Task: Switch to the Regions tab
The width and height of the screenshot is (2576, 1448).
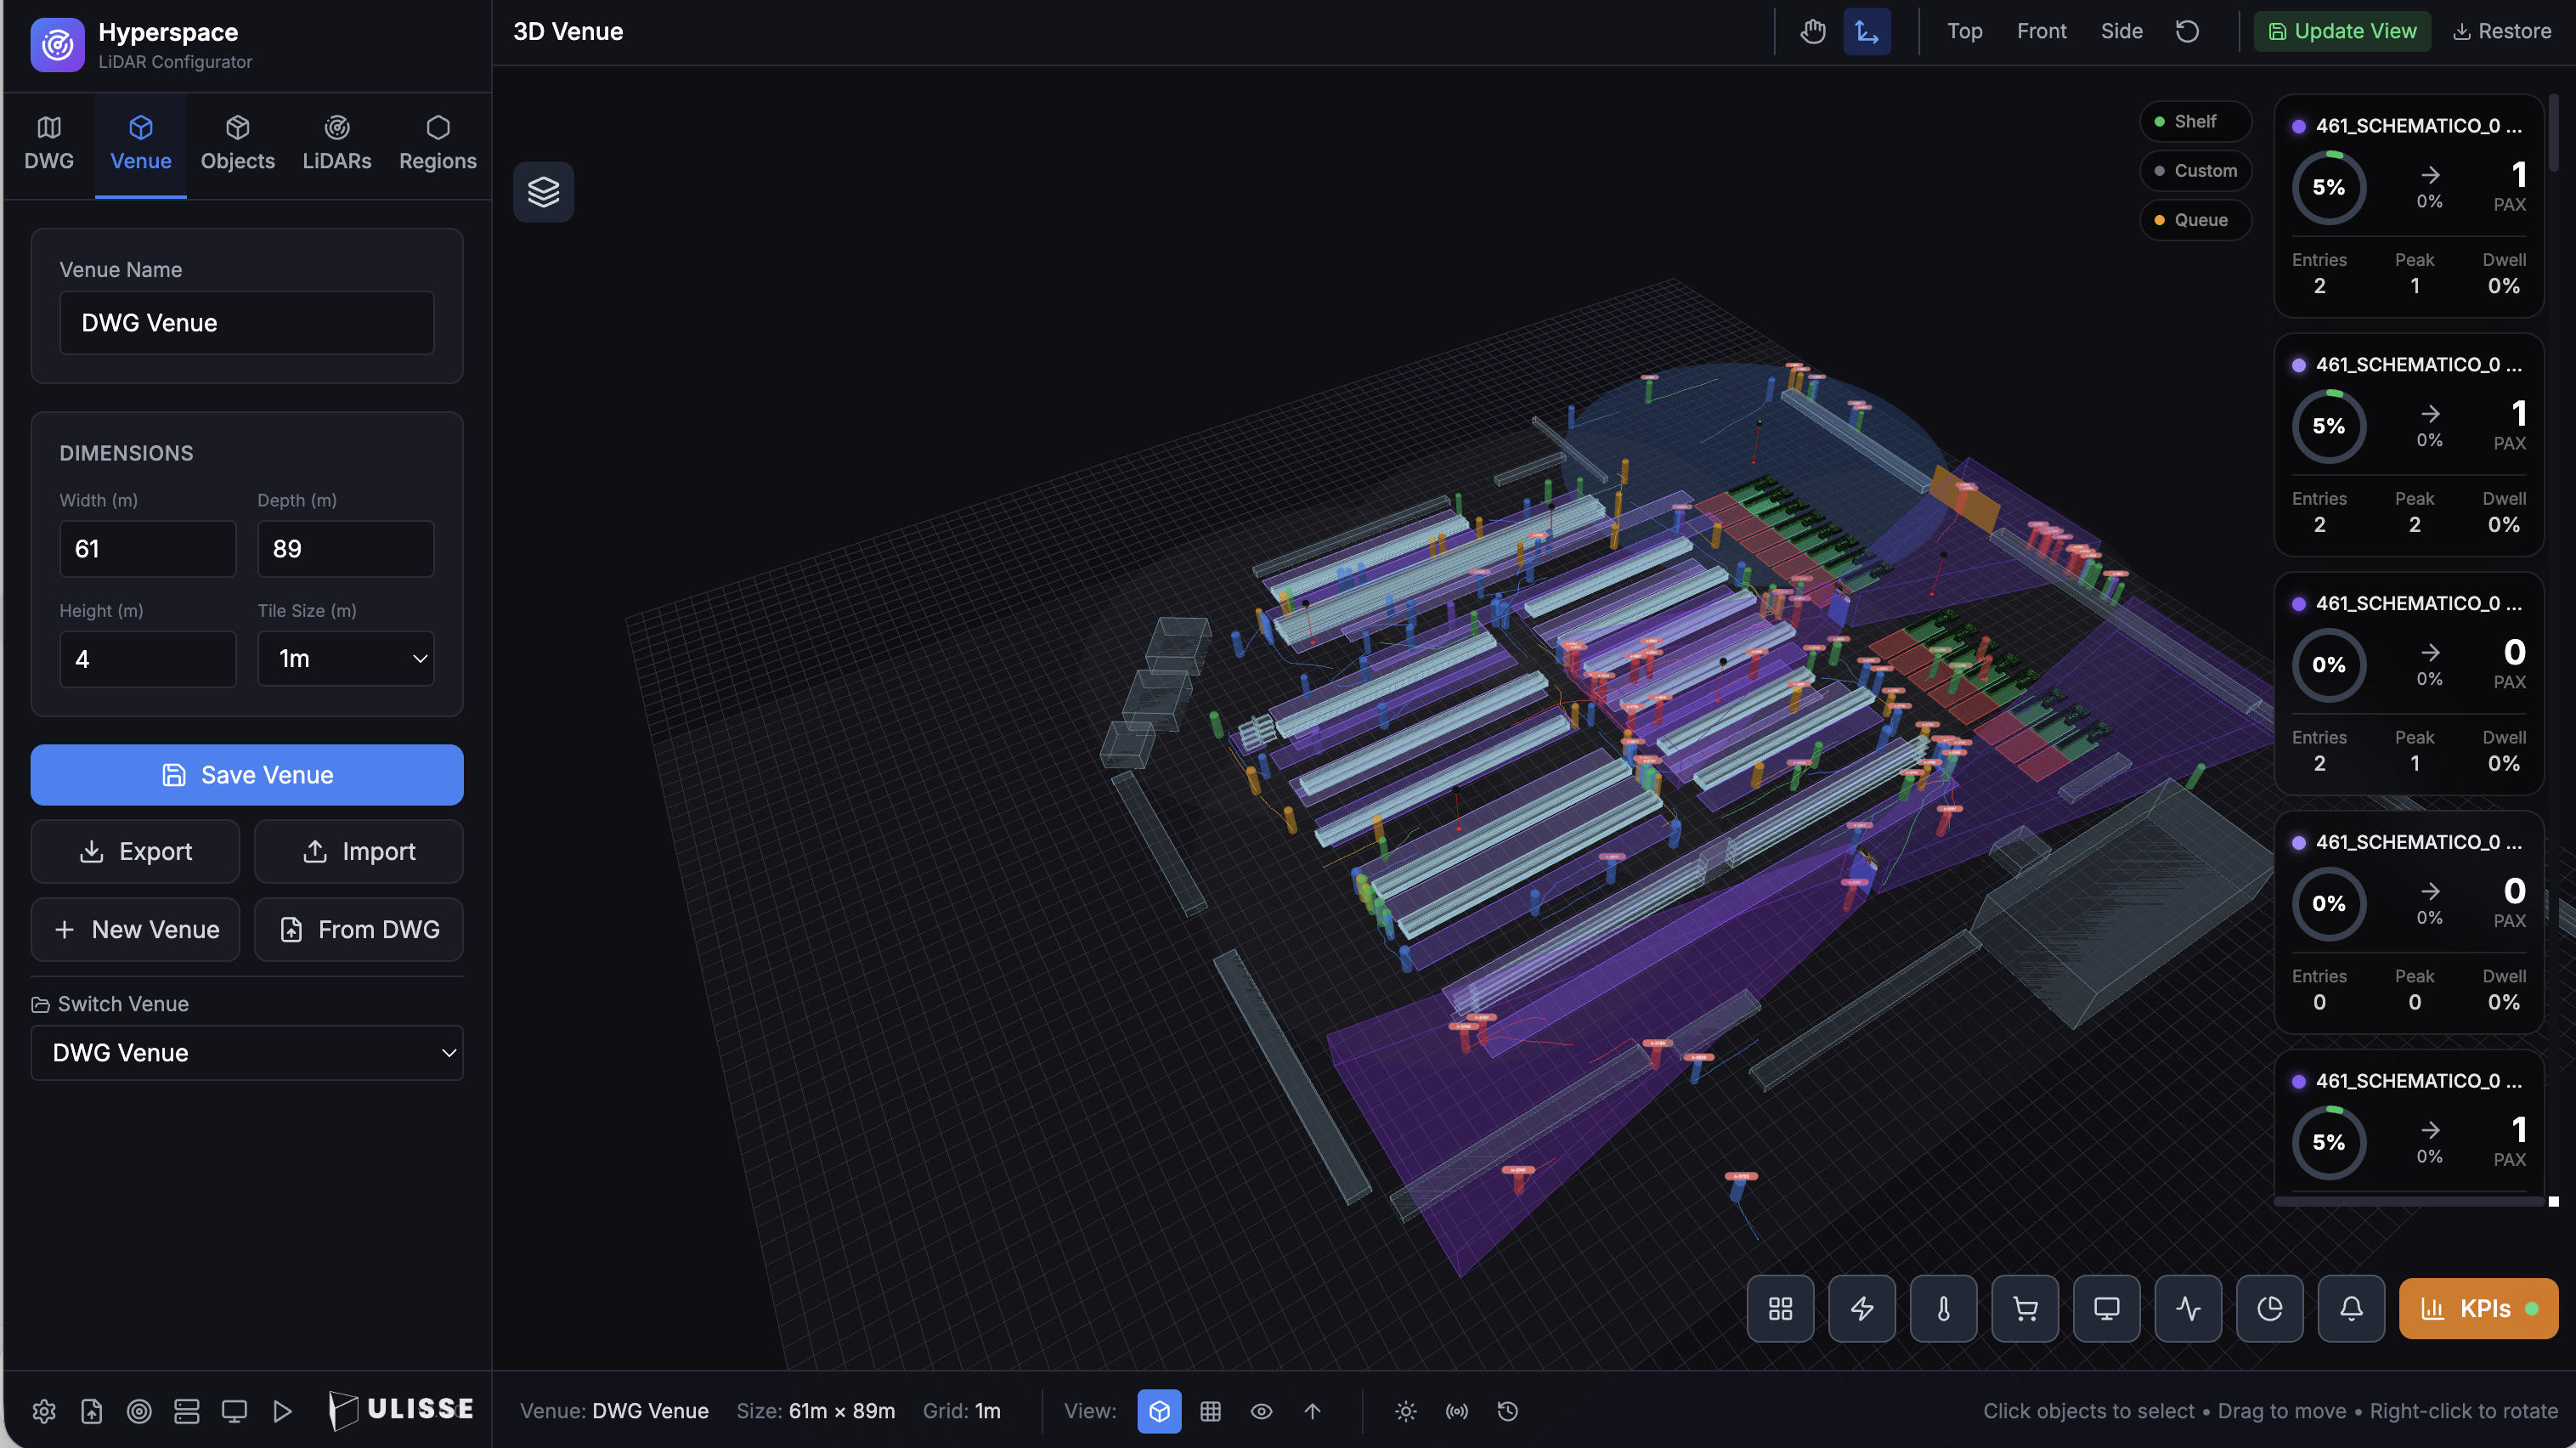Action: (437, 143)
